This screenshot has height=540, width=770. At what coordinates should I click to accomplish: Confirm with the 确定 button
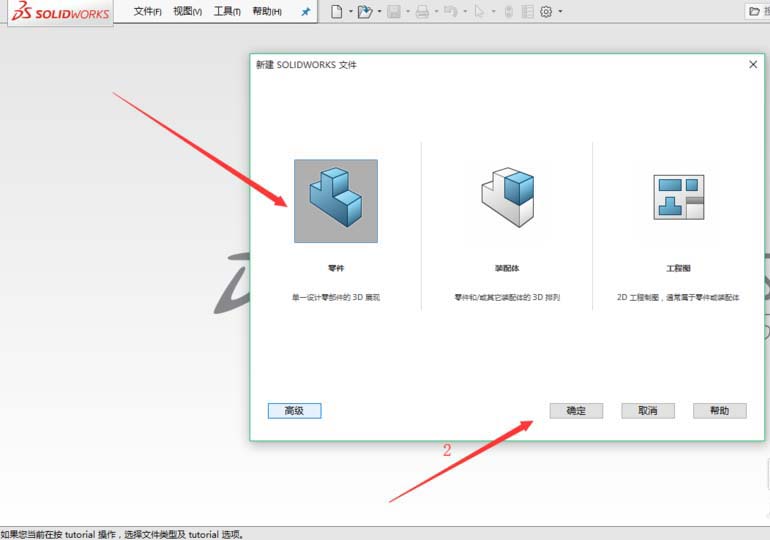click(x=576, y=411)
